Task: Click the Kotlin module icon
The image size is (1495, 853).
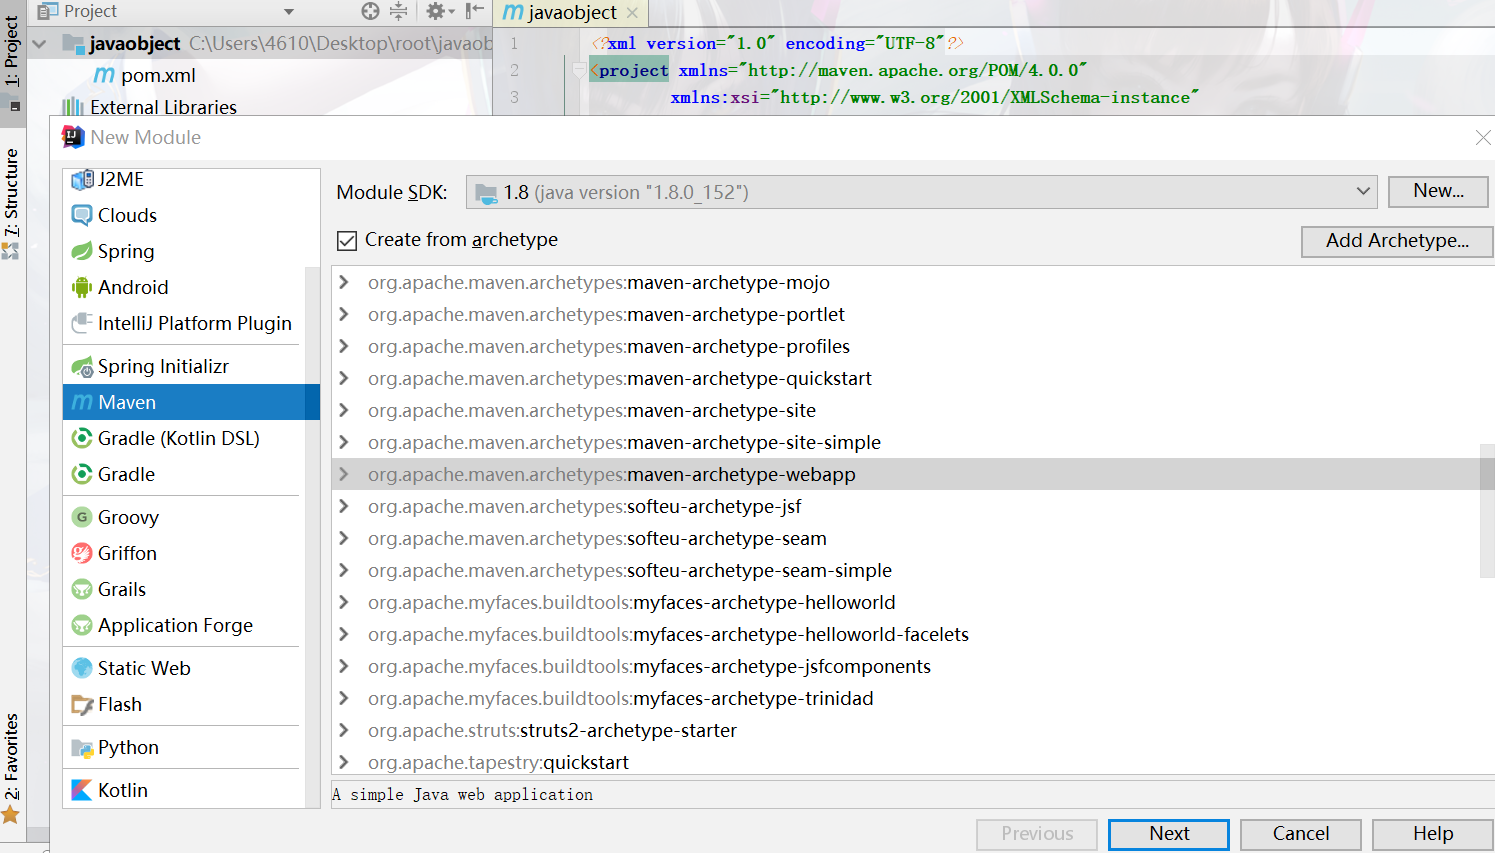Action: (x=82, y=790)
